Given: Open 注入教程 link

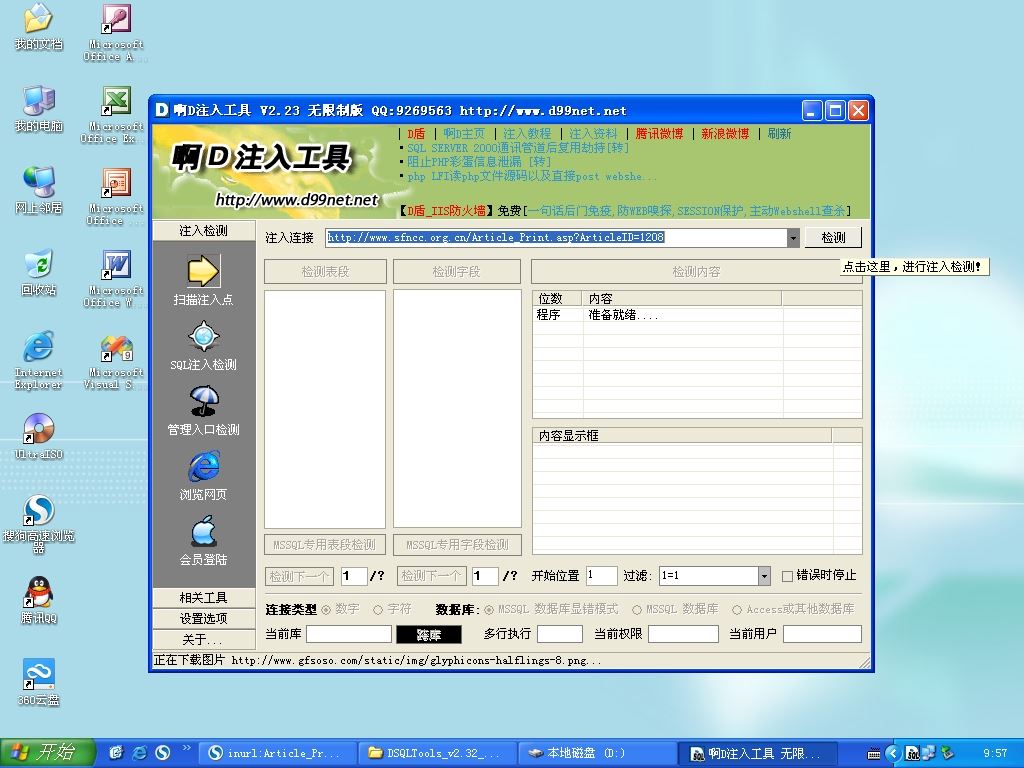Looking at the screenshot, I should point(527,134).
